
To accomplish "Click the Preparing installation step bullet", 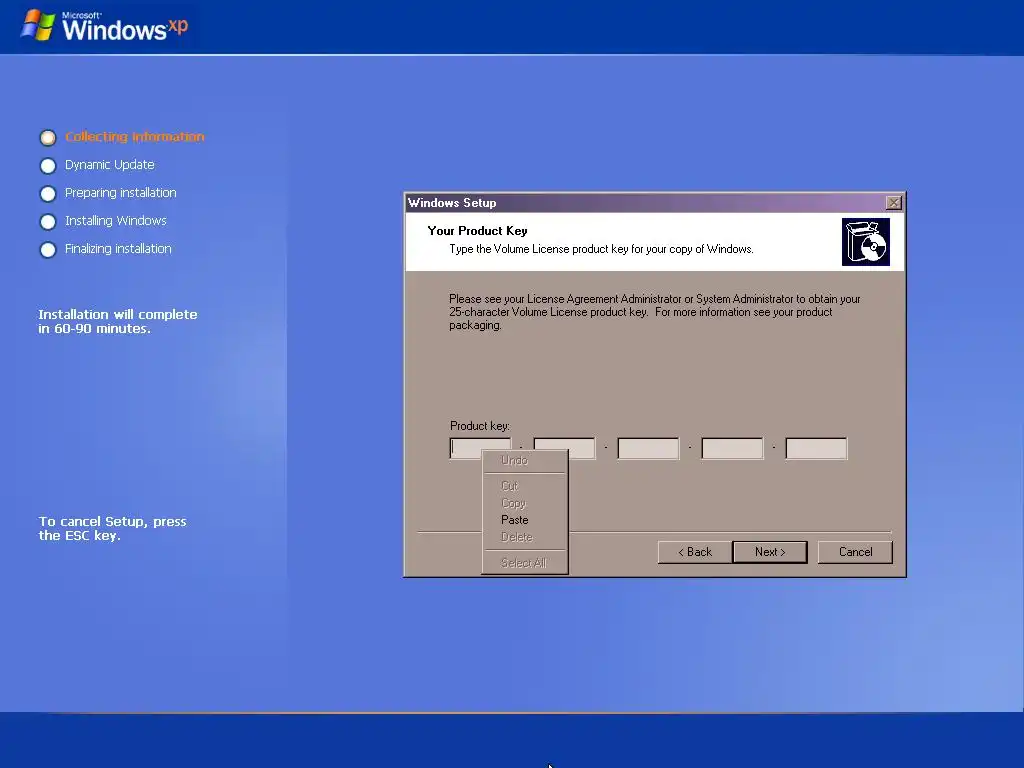I will coord(48,194).
